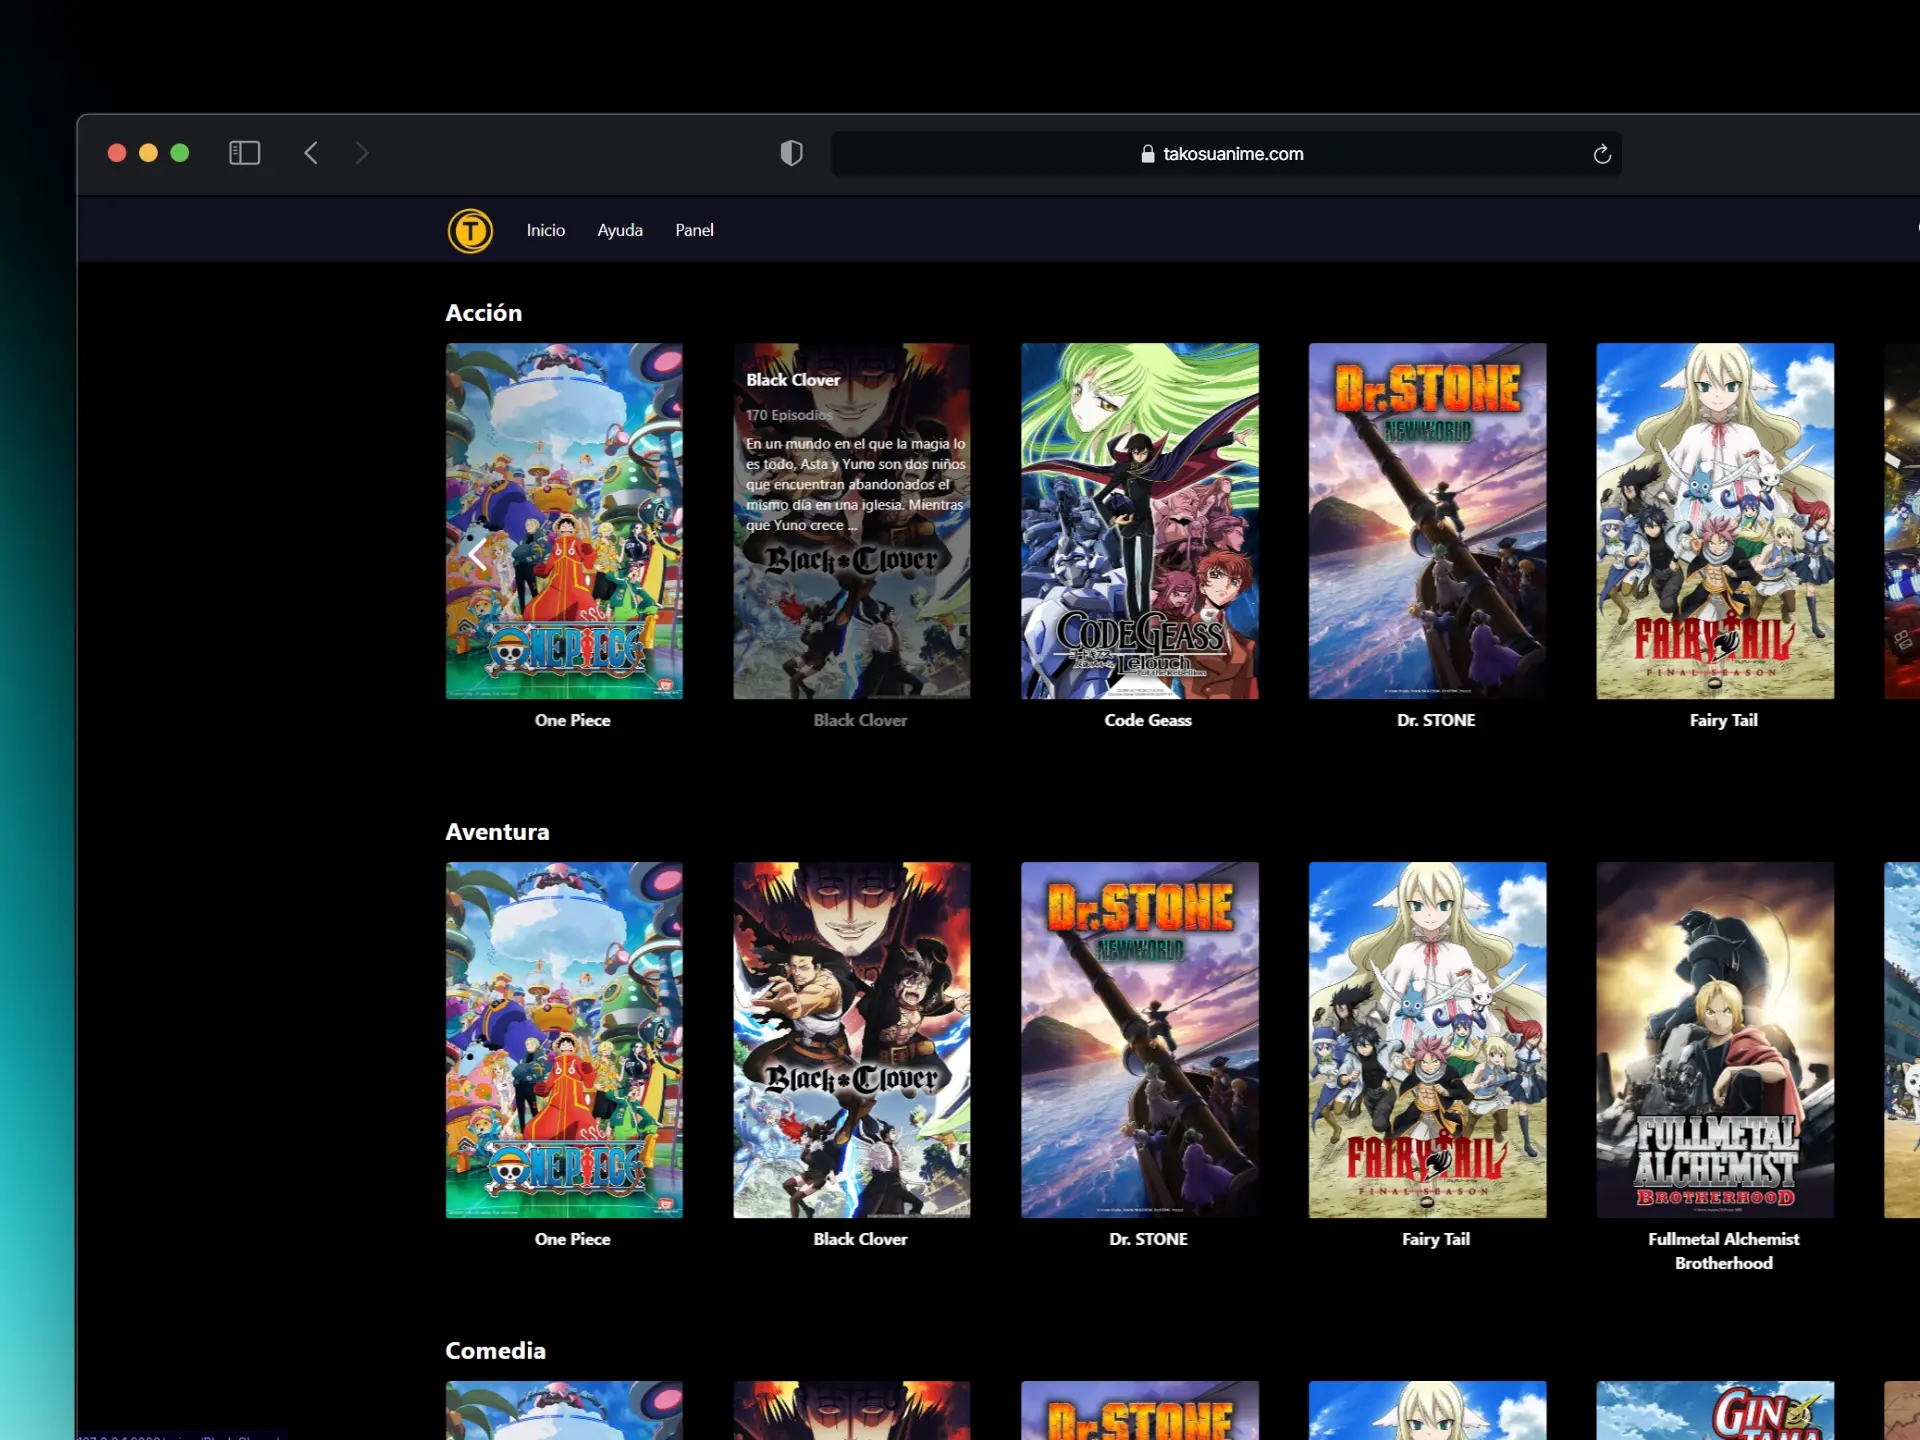Viewport: 1920px width, 1440px height.
Task: Go back with browser back arrow
Action: click(x=311, y=153)
